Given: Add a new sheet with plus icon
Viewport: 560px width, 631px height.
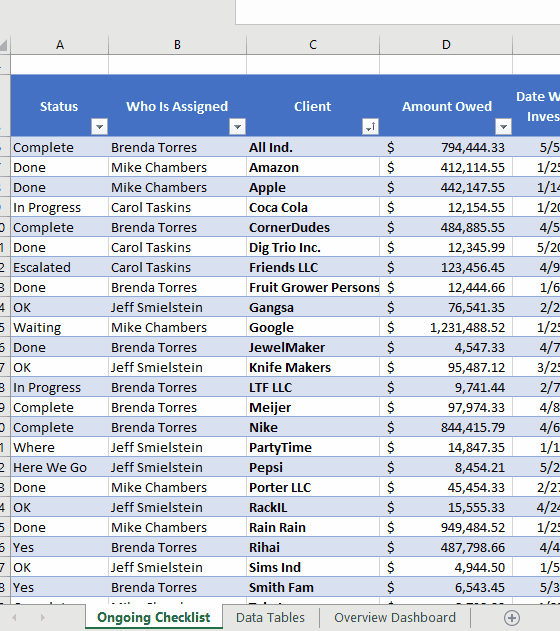Looking at the screenshot, I should point(512,618).
